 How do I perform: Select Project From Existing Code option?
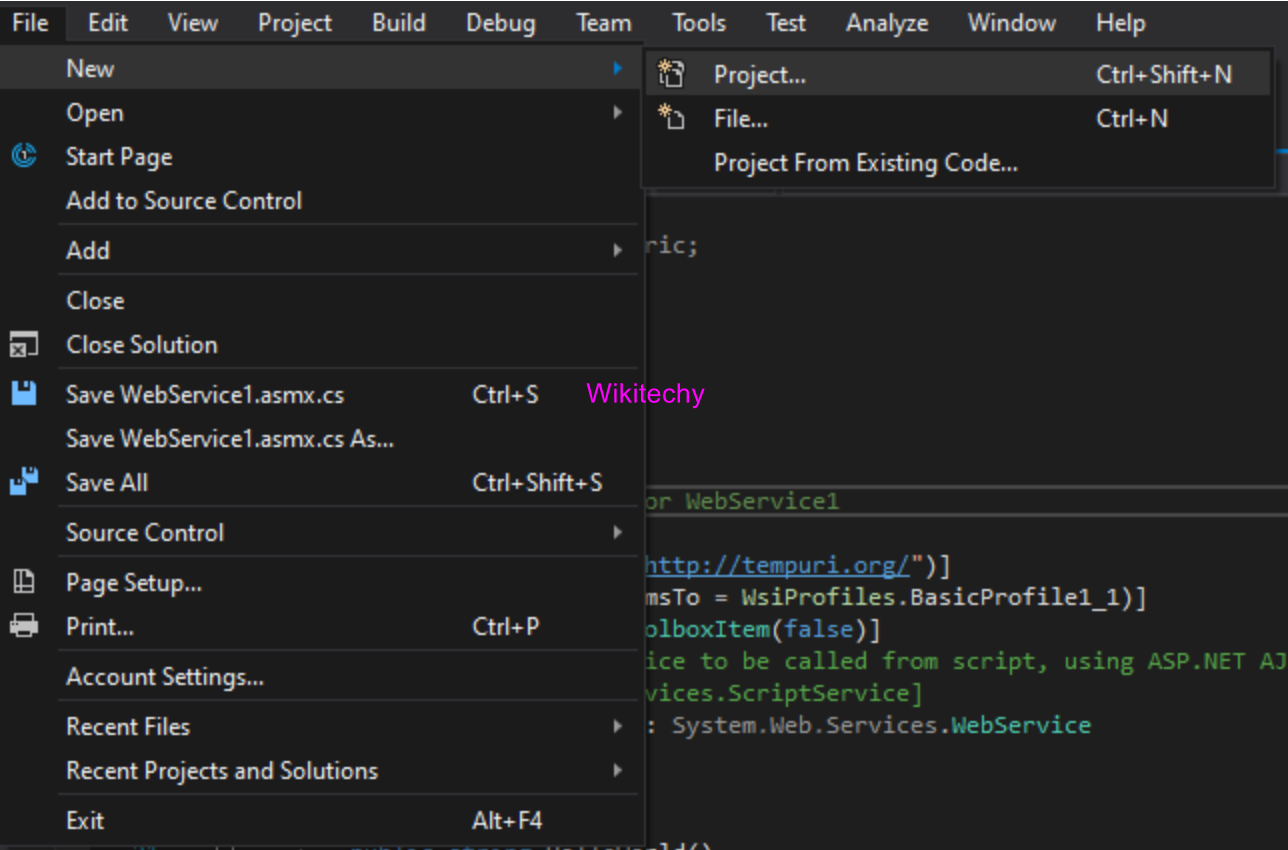(x=865, y=163)
